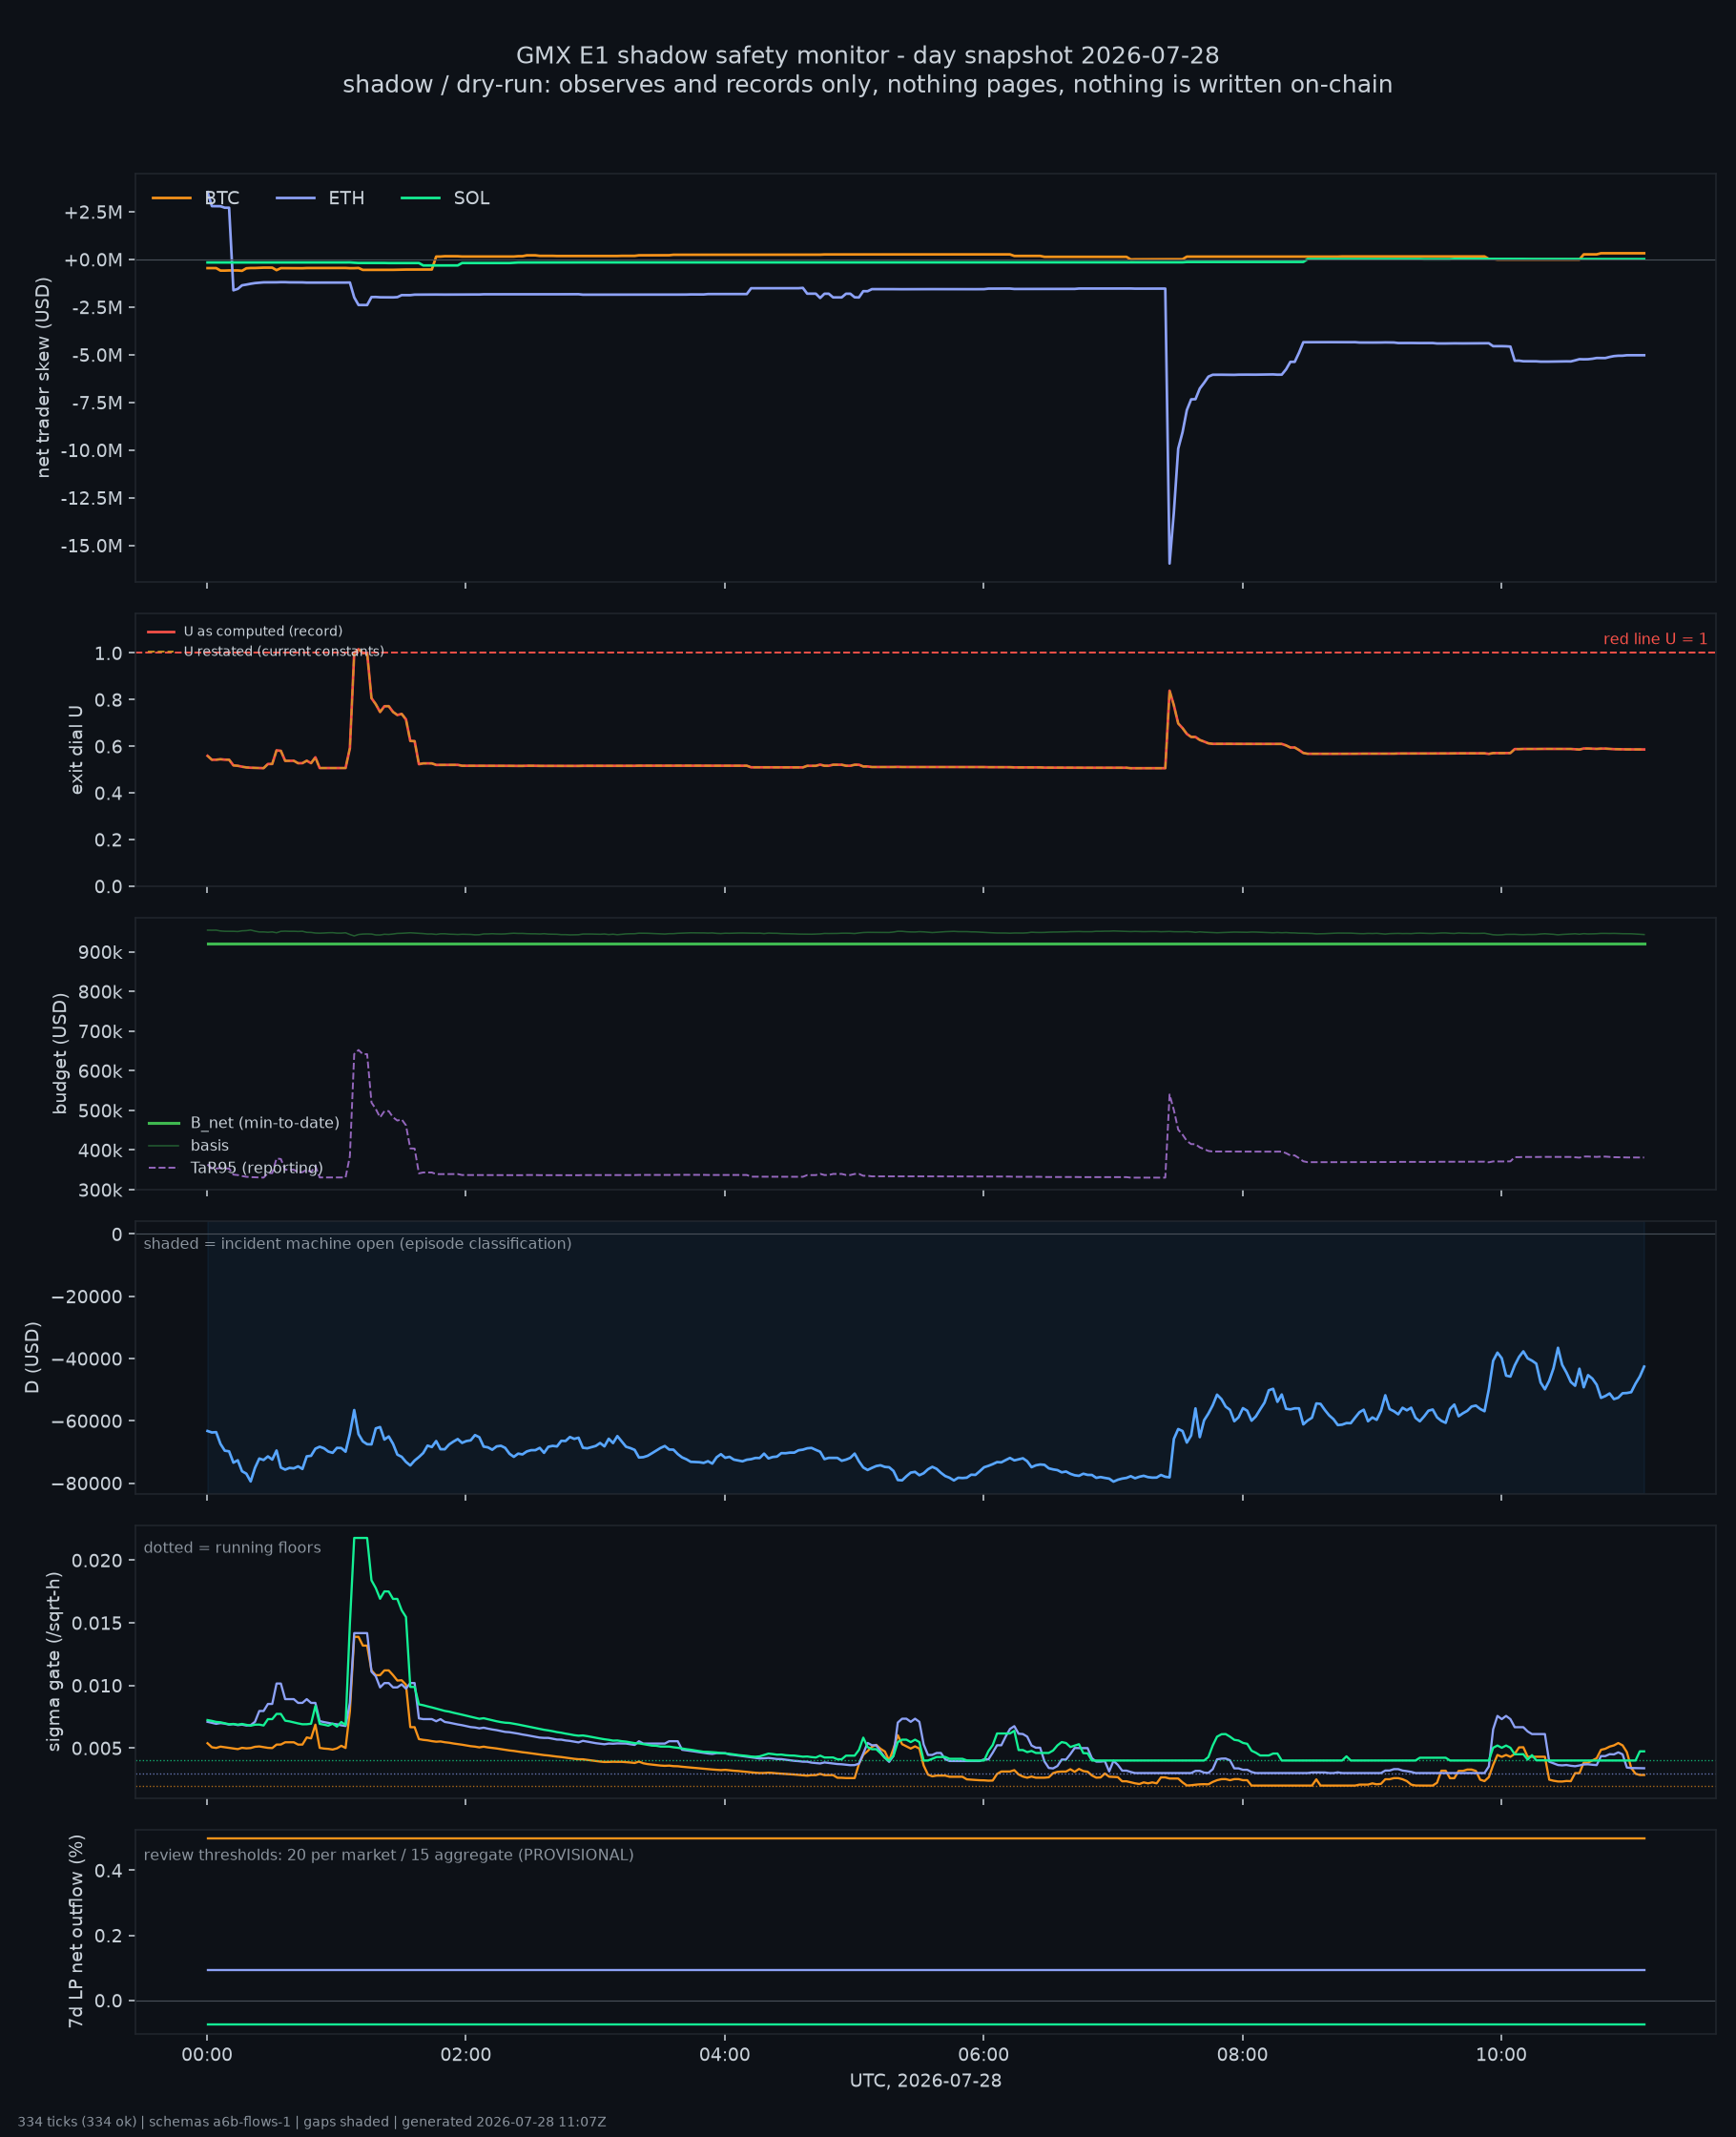Click the '+0.0M' skew tick label
The image size is (1736, 2137).
93,260
